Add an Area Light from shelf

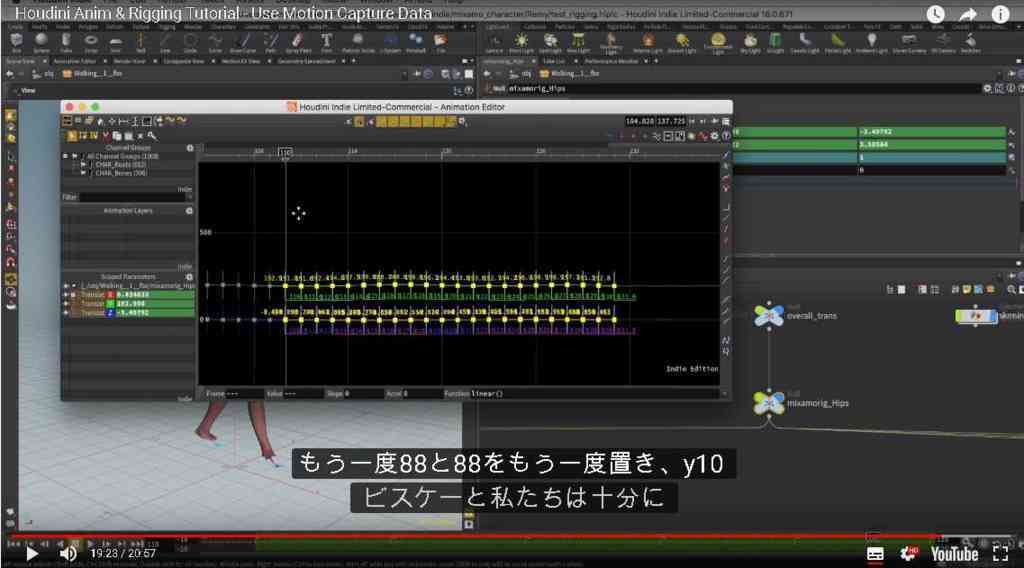(x=578, y=42)
